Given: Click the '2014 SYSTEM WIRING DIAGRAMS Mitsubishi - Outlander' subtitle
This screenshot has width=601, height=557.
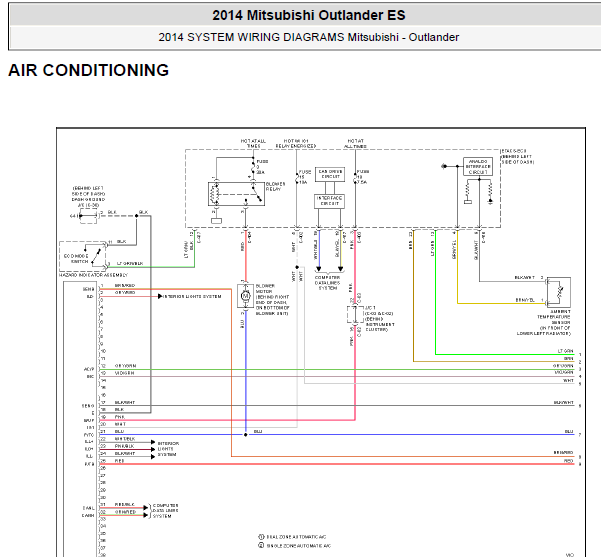Looking at the screenshot, I should [x=309, y=37].
